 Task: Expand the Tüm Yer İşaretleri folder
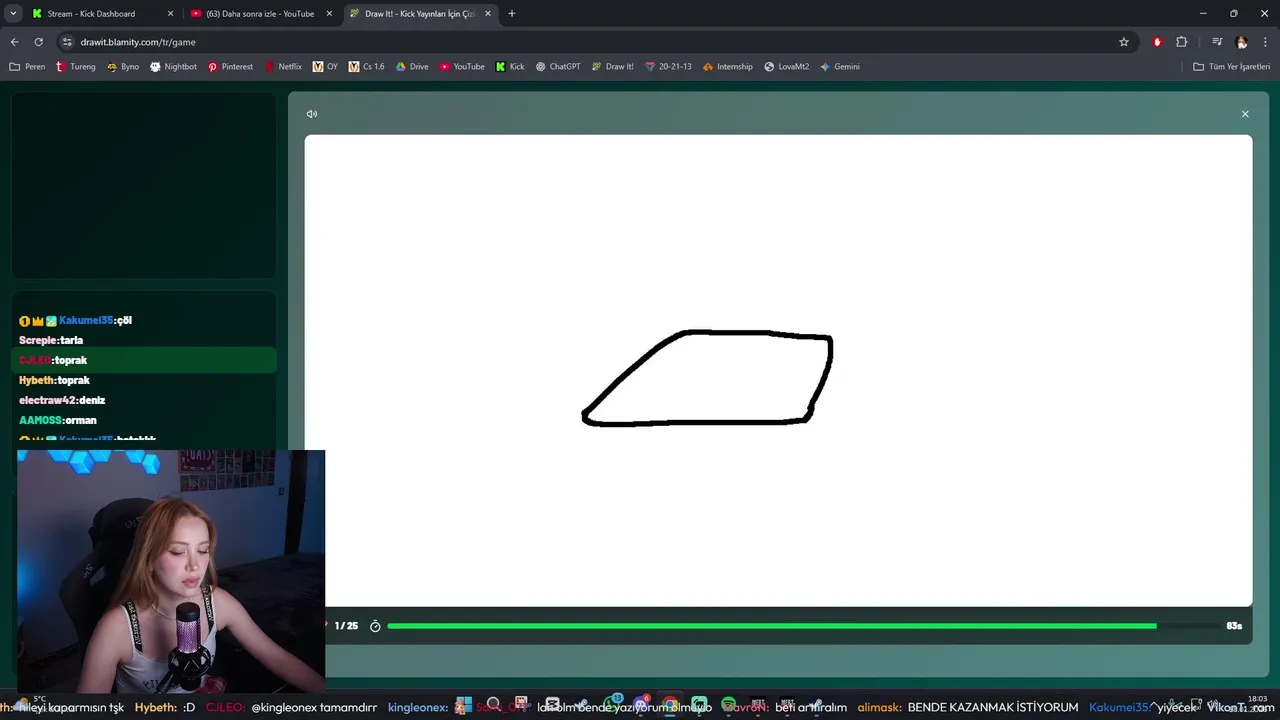tap(1232, 67)
